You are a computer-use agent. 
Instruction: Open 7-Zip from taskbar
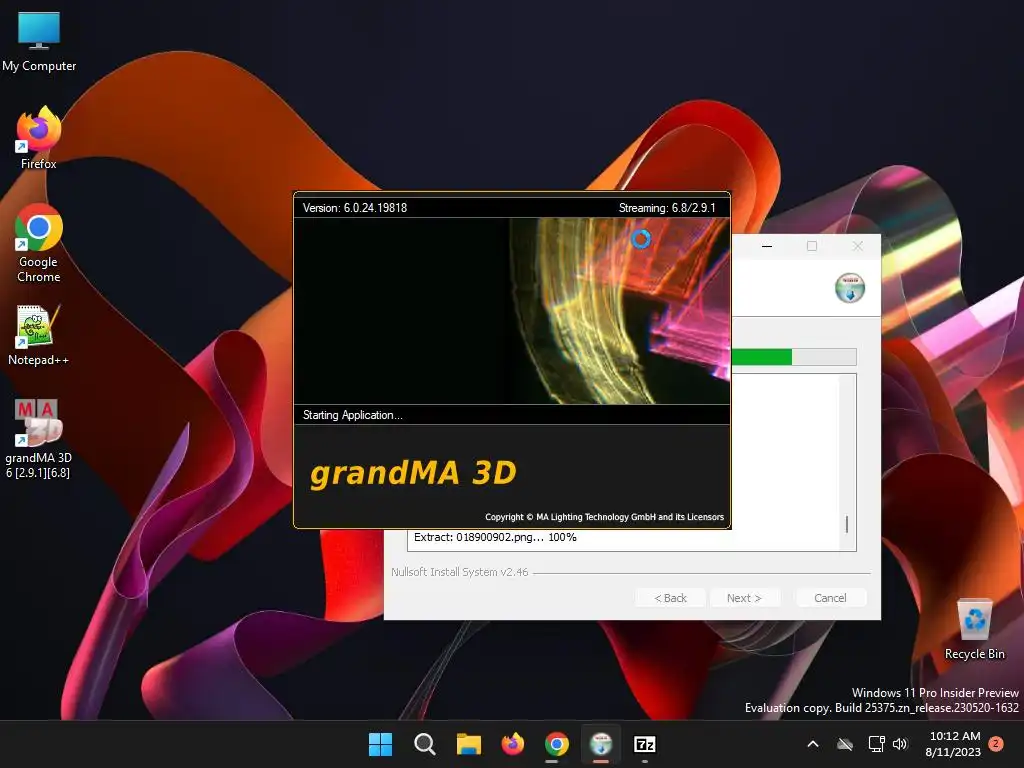(645, 744)
